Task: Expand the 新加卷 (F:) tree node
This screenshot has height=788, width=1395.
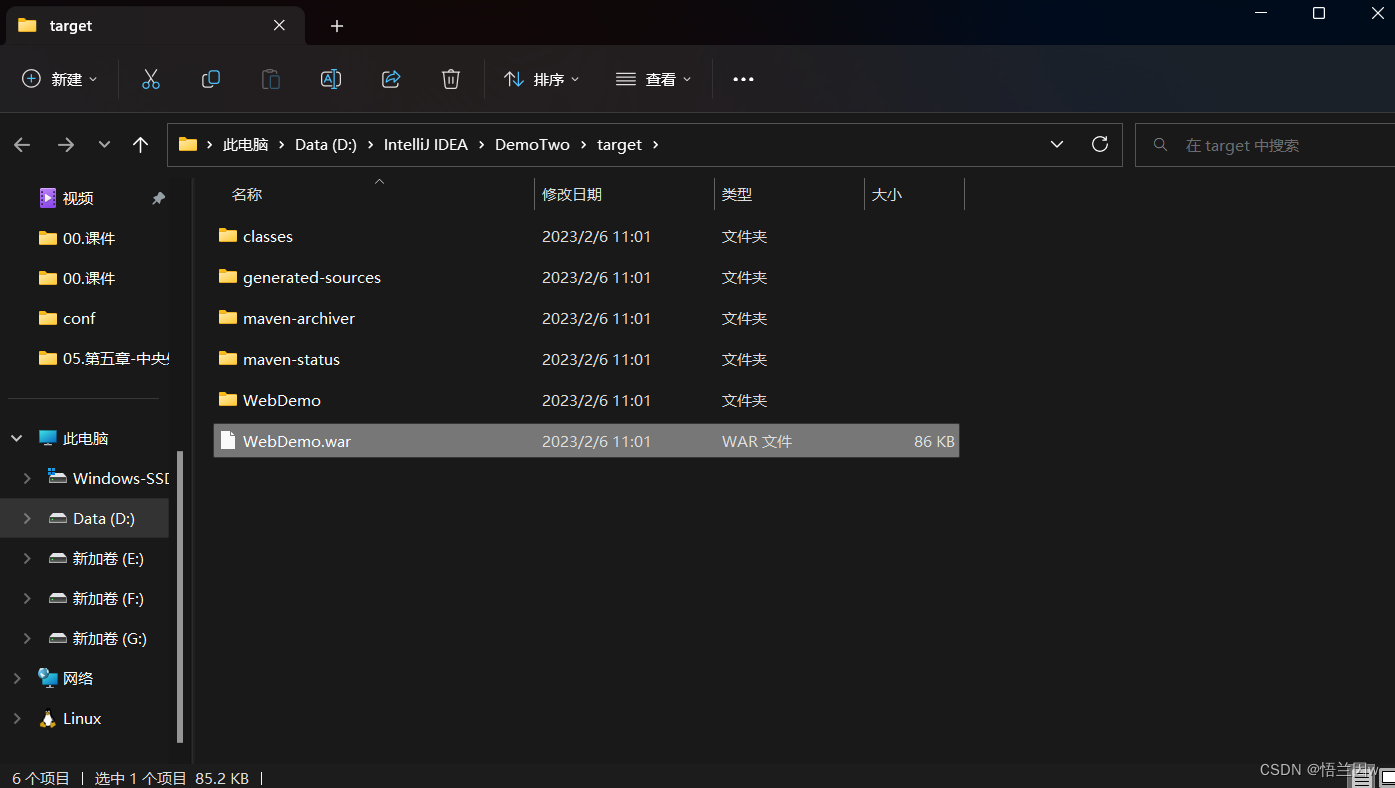Action: click(x=27, y=598)
